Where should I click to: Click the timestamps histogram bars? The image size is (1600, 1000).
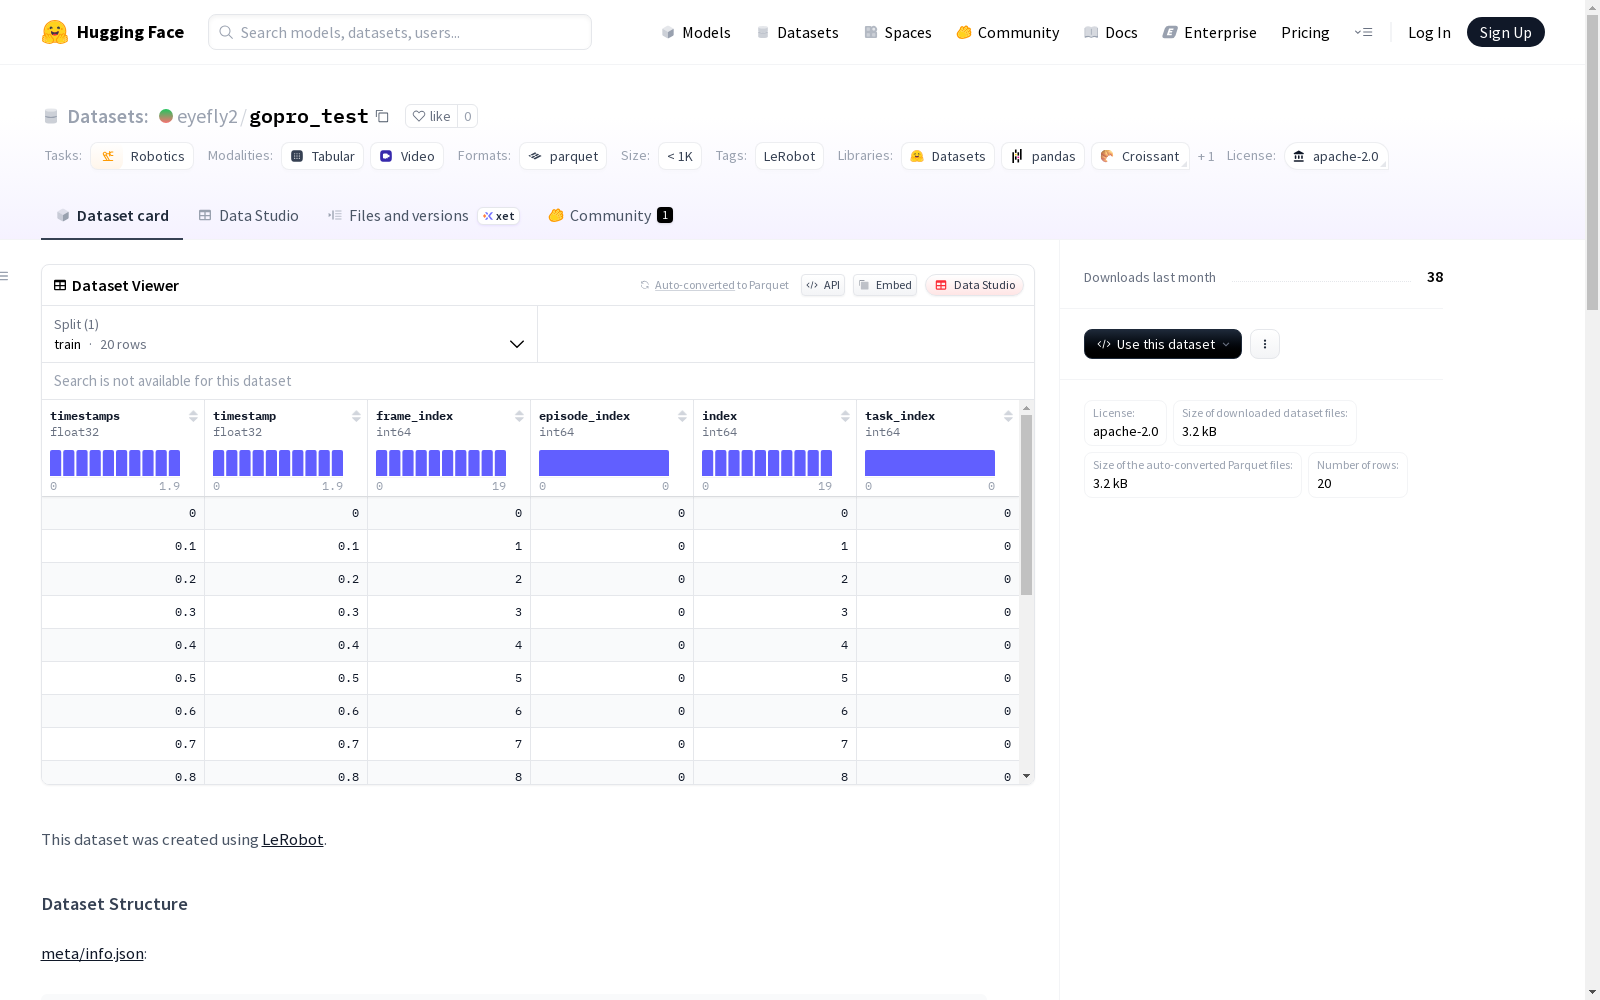[x=115, y=463]
